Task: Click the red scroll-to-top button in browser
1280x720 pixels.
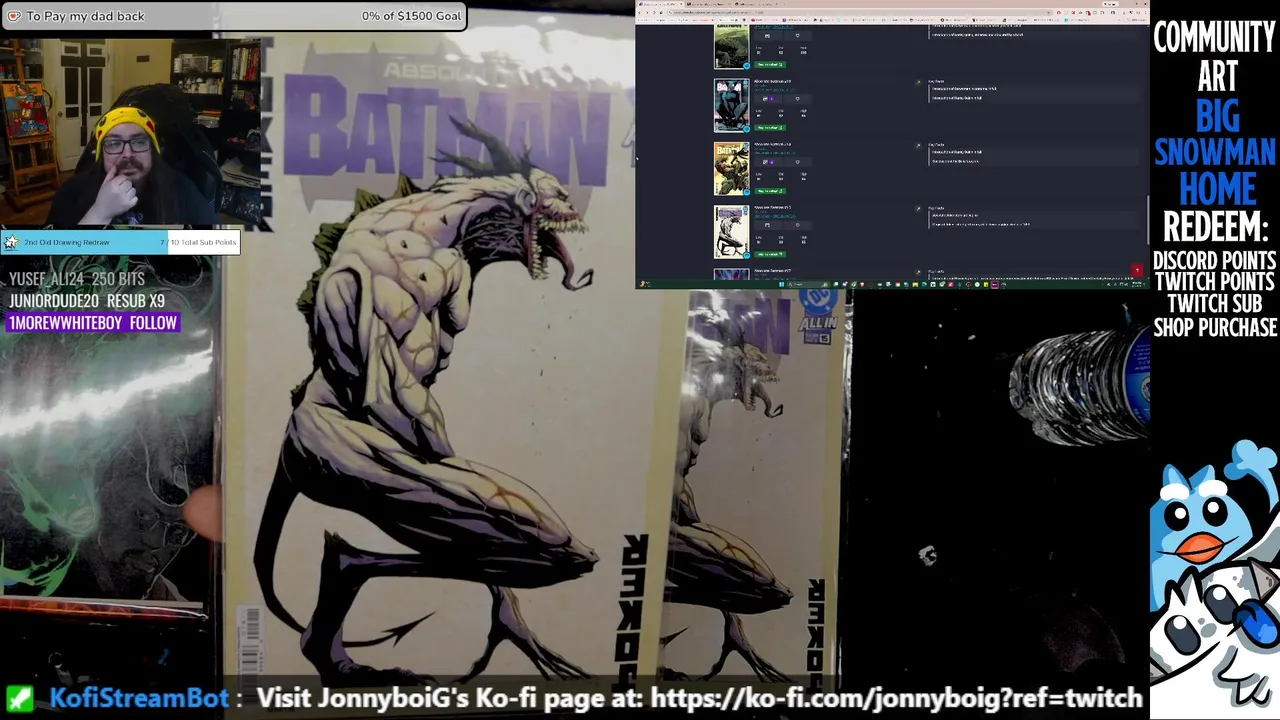Action: [1137, 270]
